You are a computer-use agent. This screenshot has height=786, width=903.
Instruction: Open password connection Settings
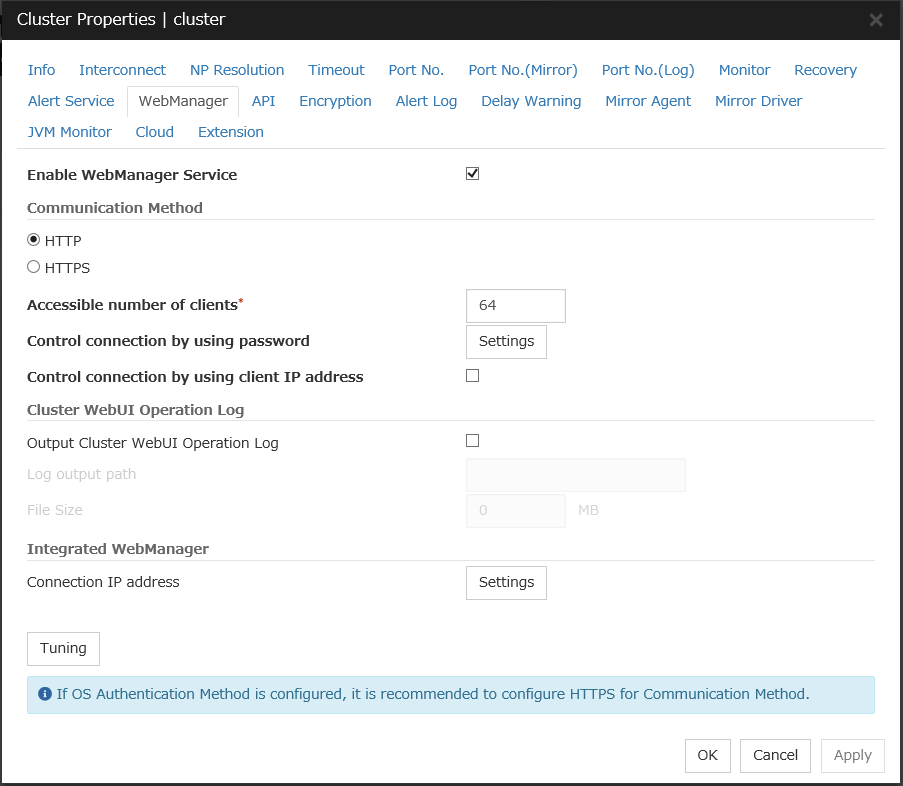point(506,341)
